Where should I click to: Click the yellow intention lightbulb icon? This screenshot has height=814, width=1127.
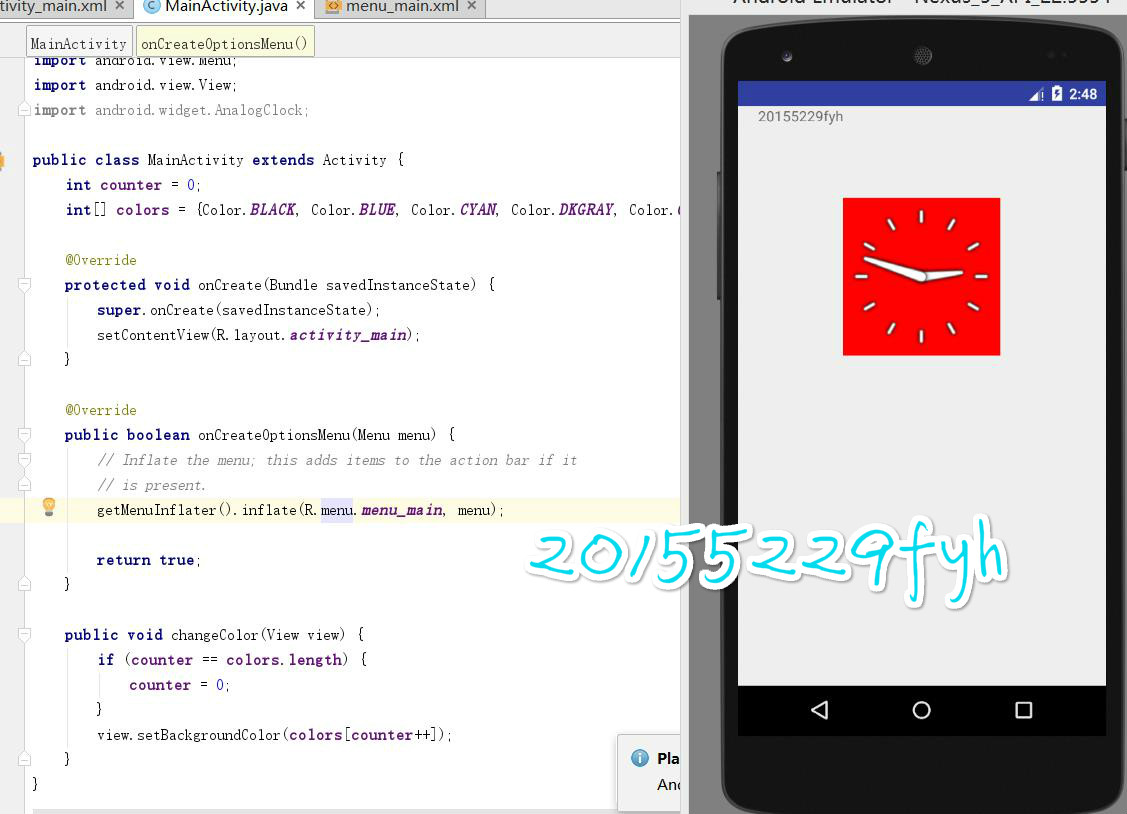pyautogui.click(x=49, y=507)
